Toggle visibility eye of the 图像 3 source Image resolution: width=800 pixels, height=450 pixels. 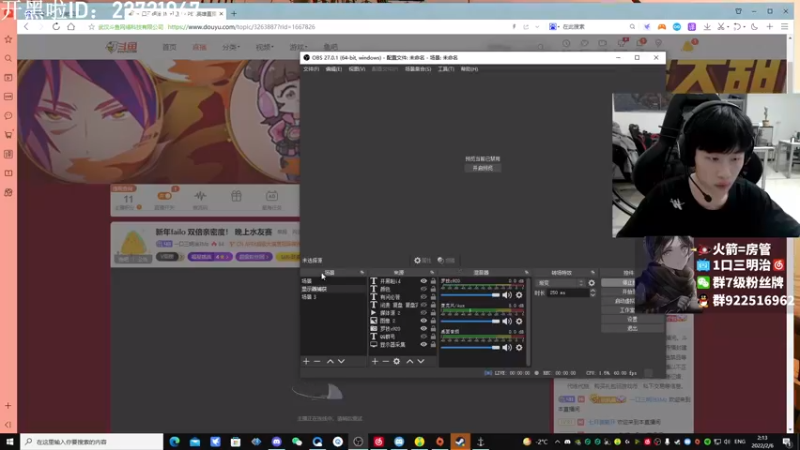tap(423, 321)
